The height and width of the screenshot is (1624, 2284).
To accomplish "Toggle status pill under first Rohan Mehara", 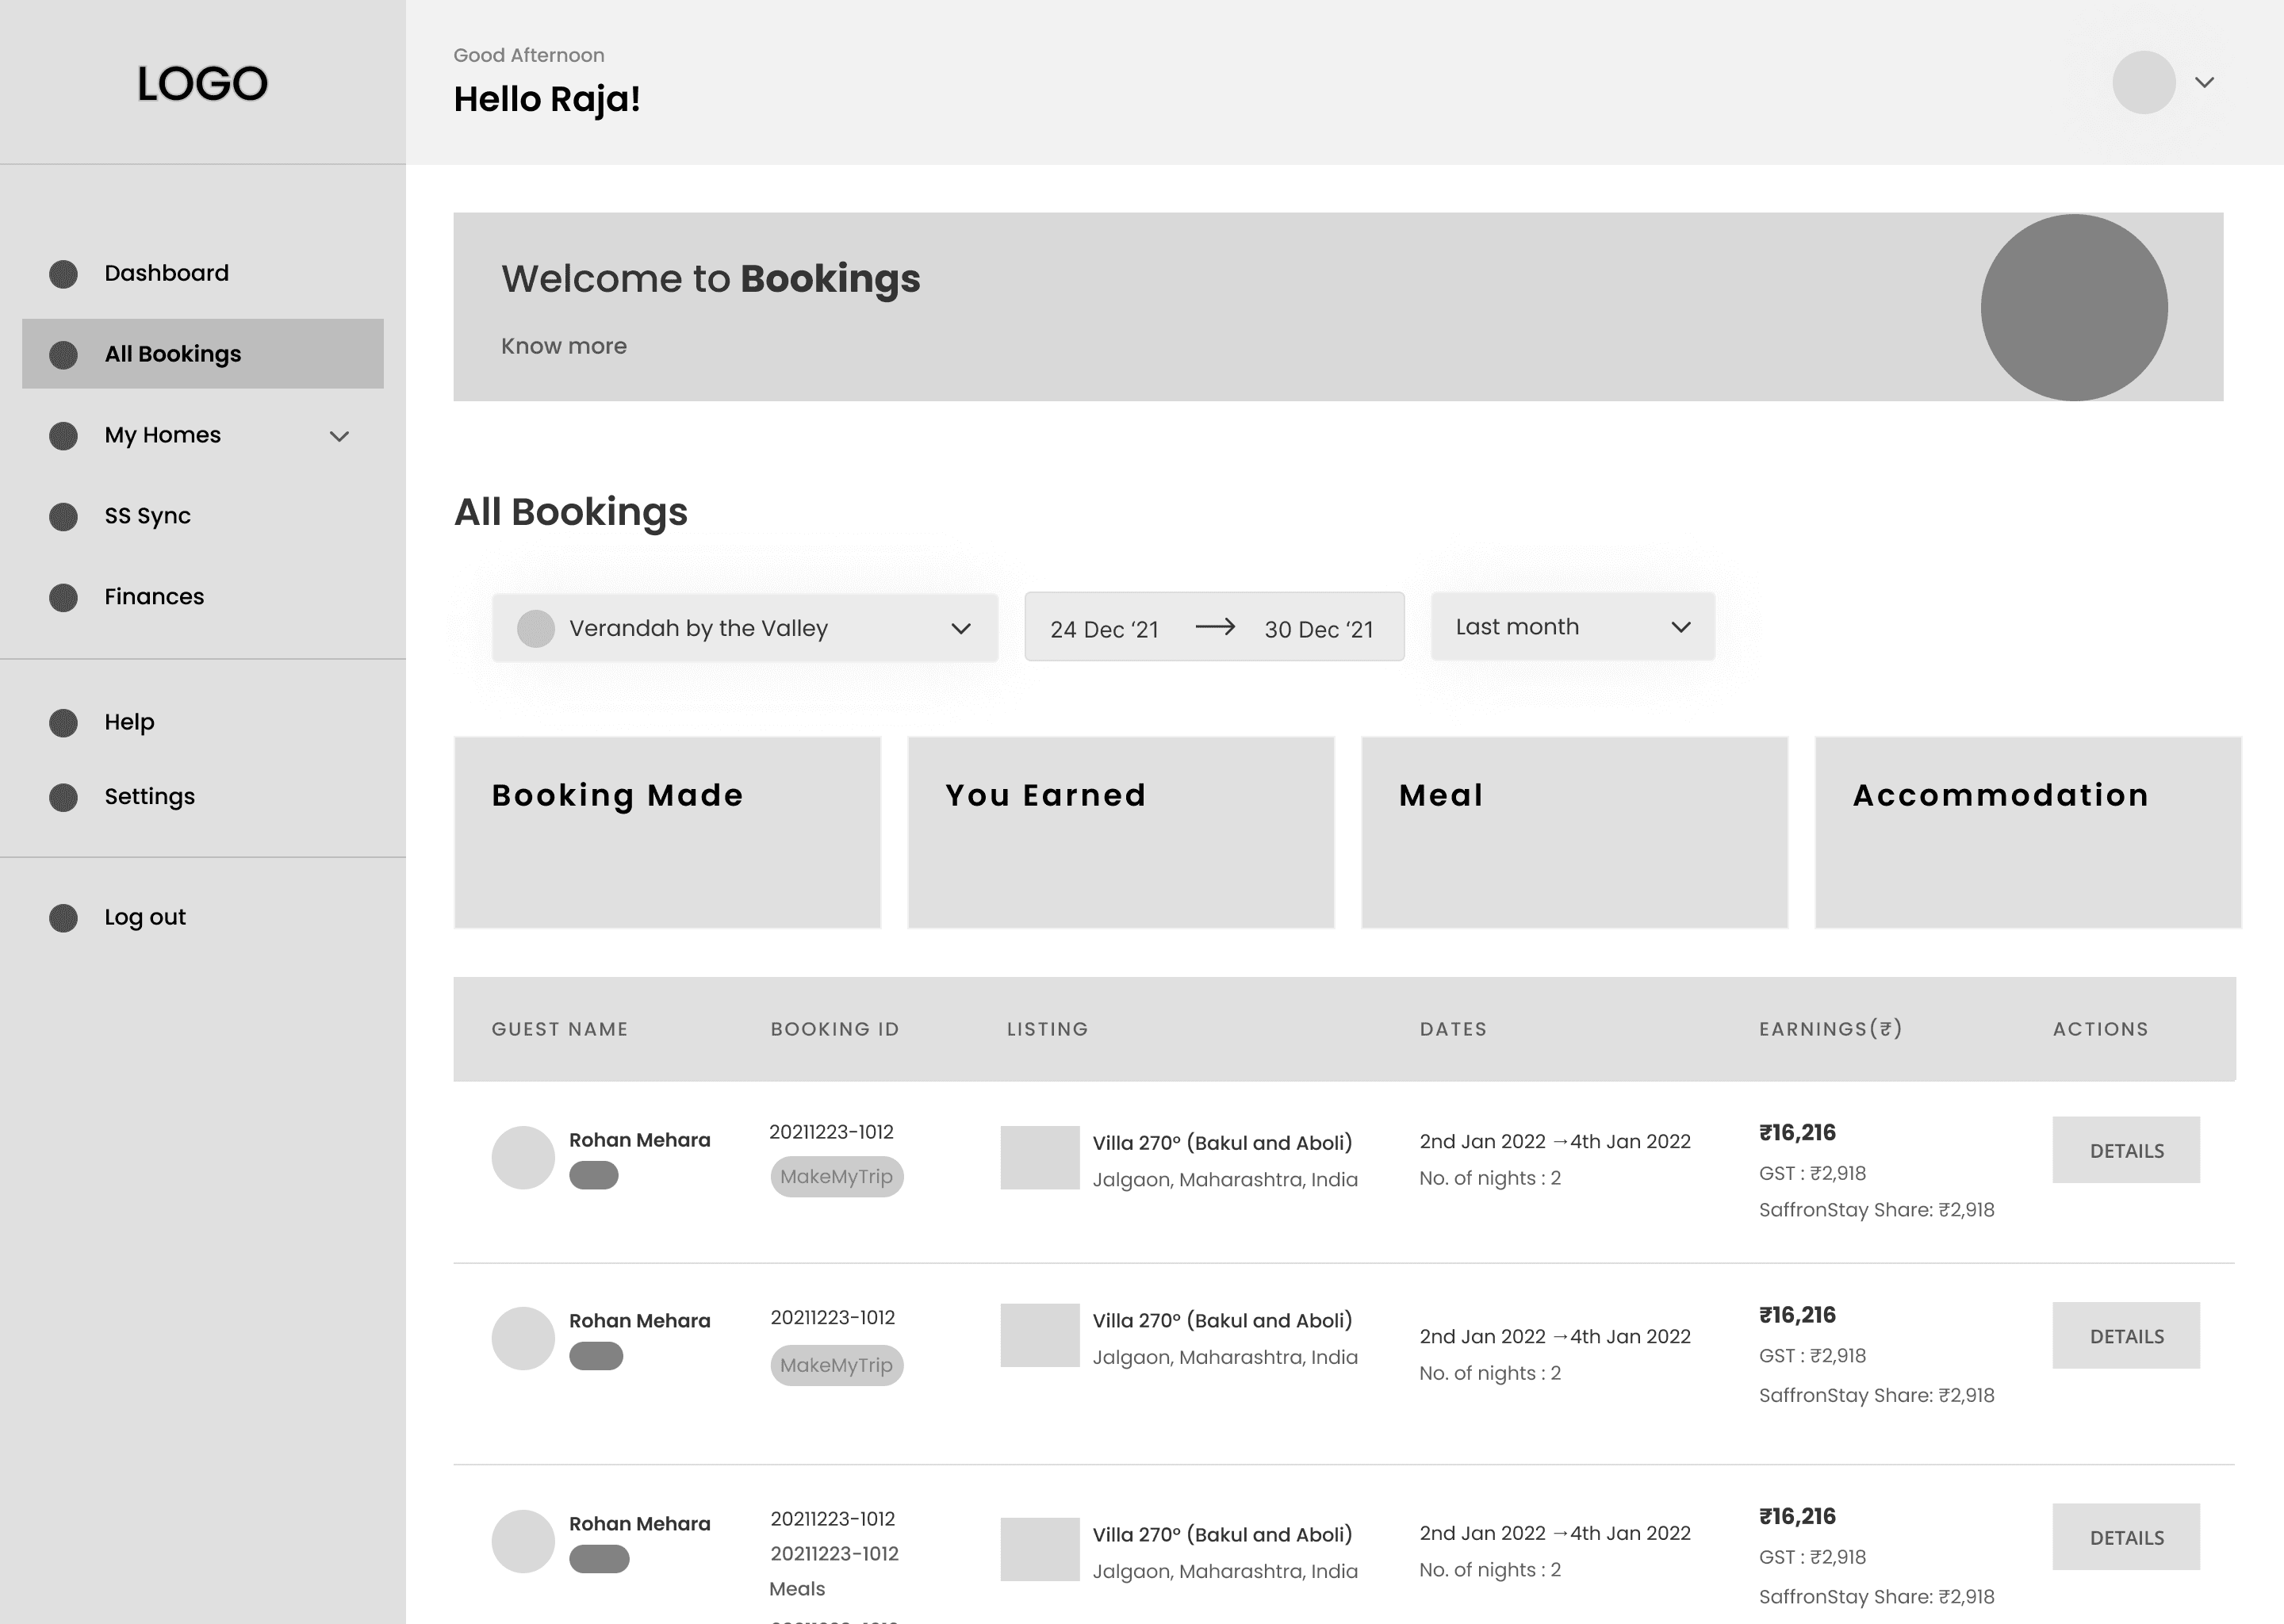I will tap(593, 1176).
